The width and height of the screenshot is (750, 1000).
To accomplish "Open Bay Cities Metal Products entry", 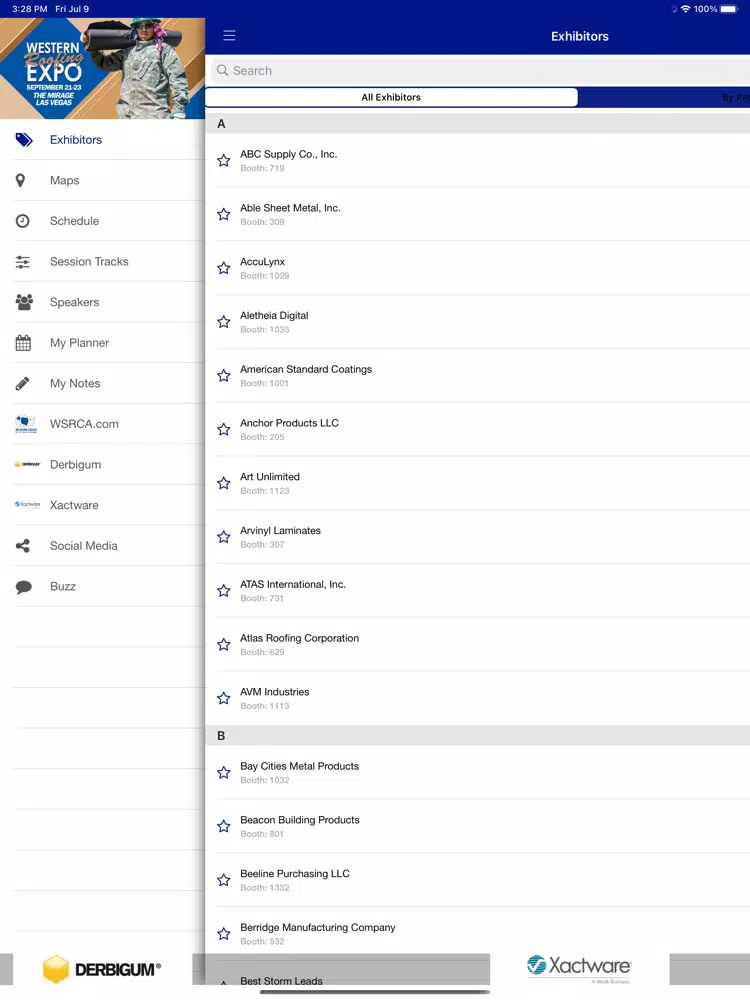I will (x=477, y=773).
